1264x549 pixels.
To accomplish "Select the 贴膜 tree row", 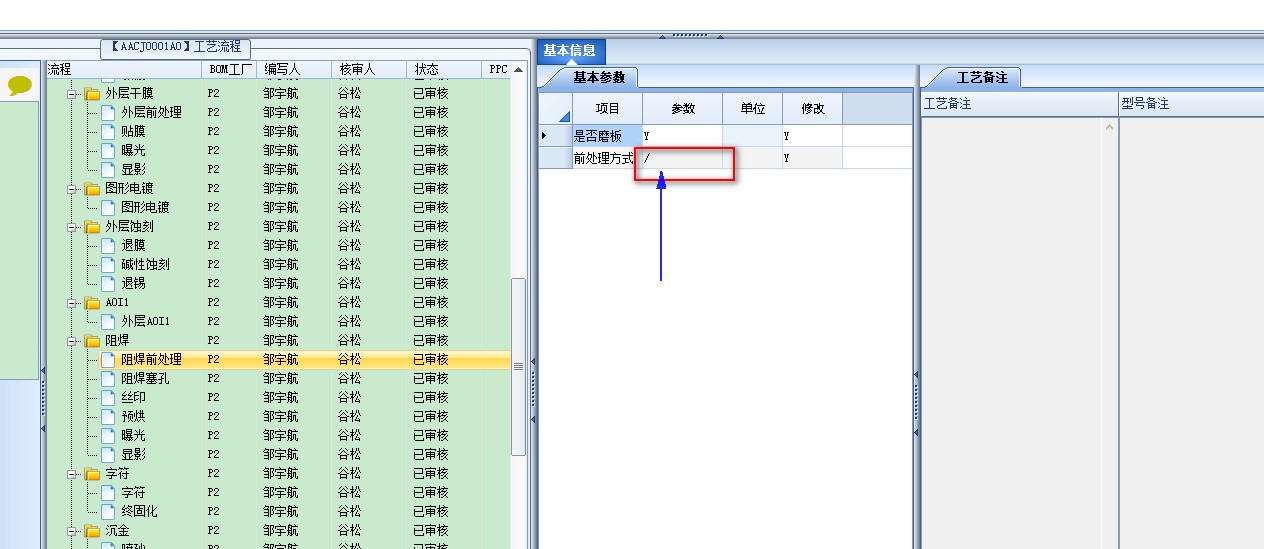I will (x=278, y=131).
